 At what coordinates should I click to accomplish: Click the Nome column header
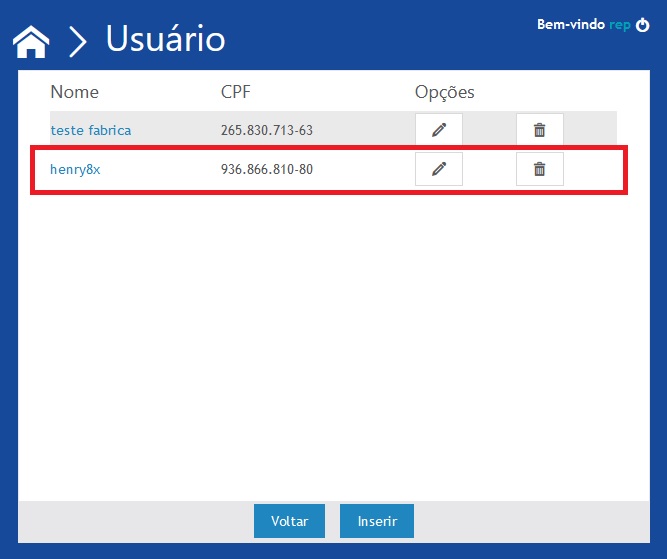[74, 92]
